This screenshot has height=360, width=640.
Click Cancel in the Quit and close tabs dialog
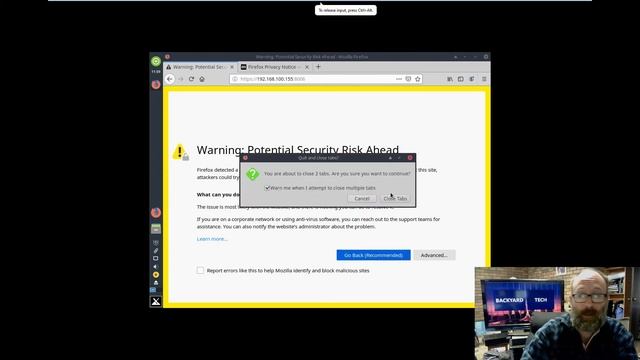click(362, 198)
